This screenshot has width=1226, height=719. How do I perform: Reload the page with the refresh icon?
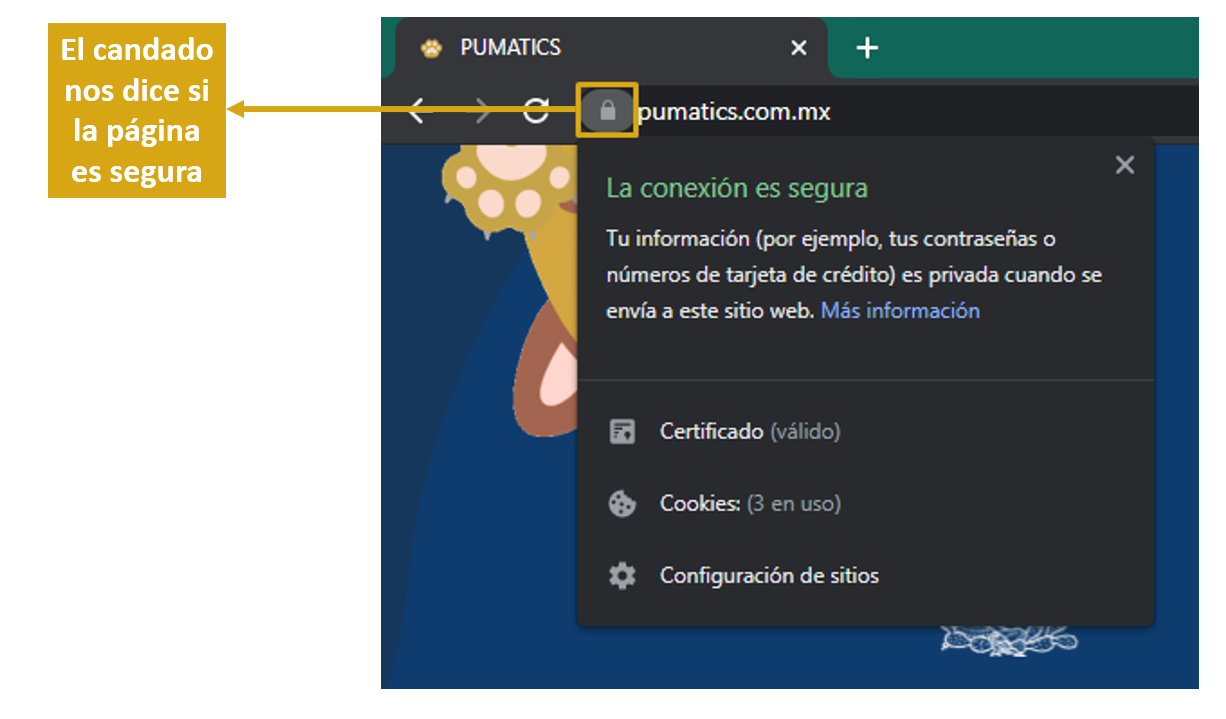[x=536, y=111]
